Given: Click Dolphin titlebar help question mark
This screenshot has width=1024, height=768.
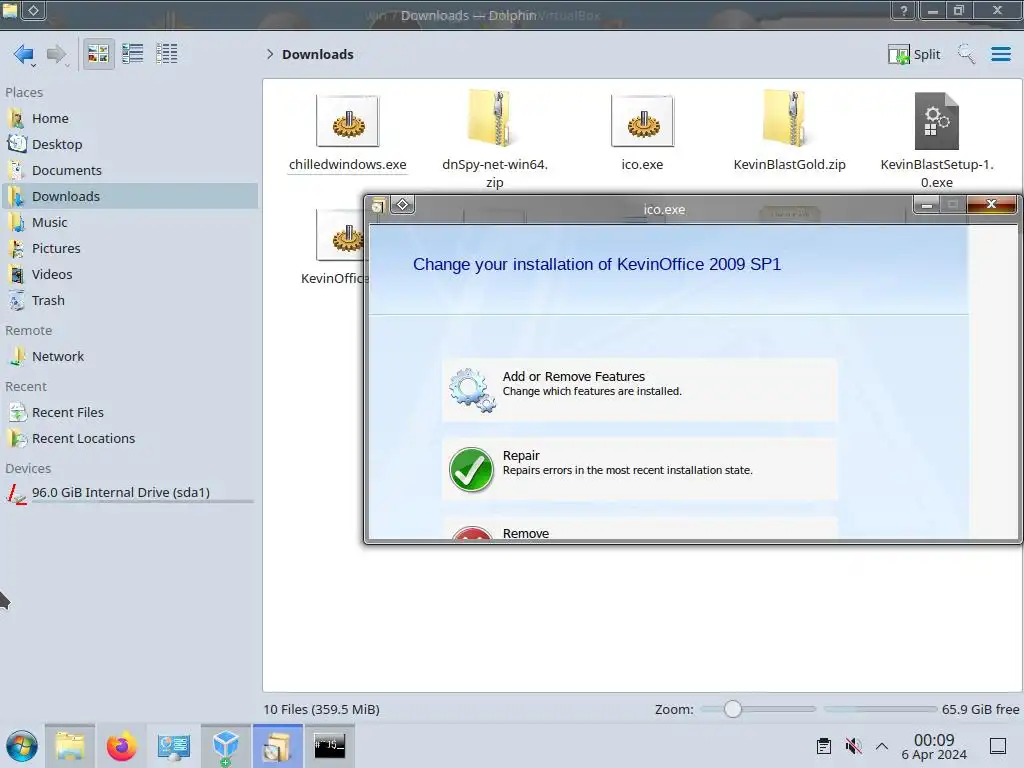Looking at the screenshot, I should (x=904, y=10).
